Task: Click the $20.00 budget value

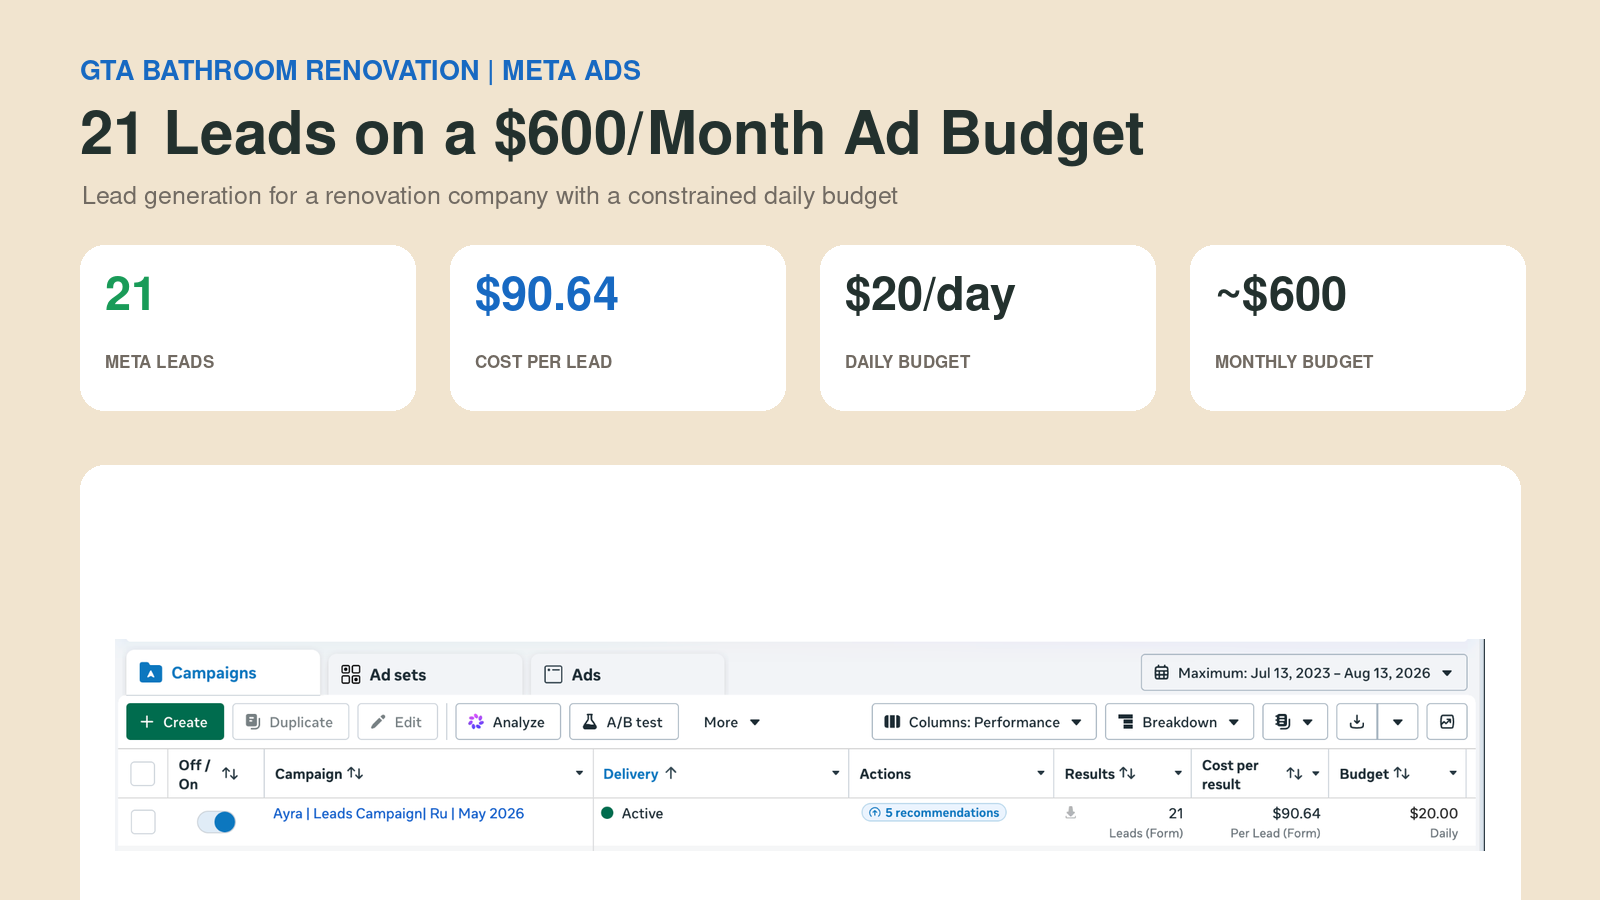Action: pos(1434,814)
